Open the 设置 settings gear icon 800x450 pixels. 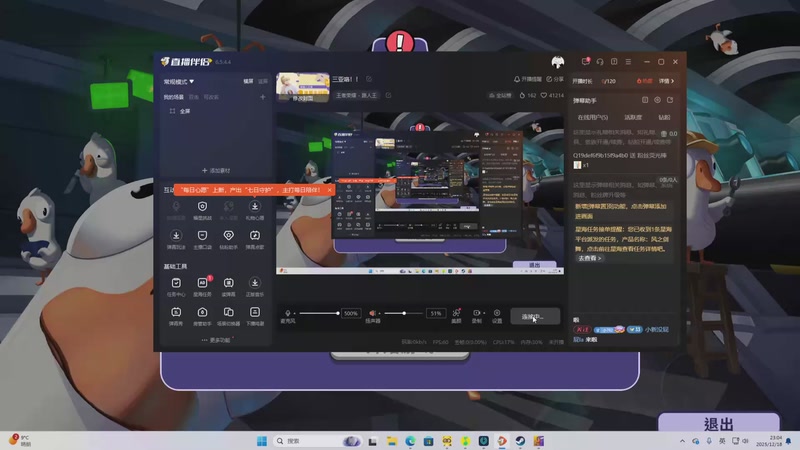click(497, 313)
